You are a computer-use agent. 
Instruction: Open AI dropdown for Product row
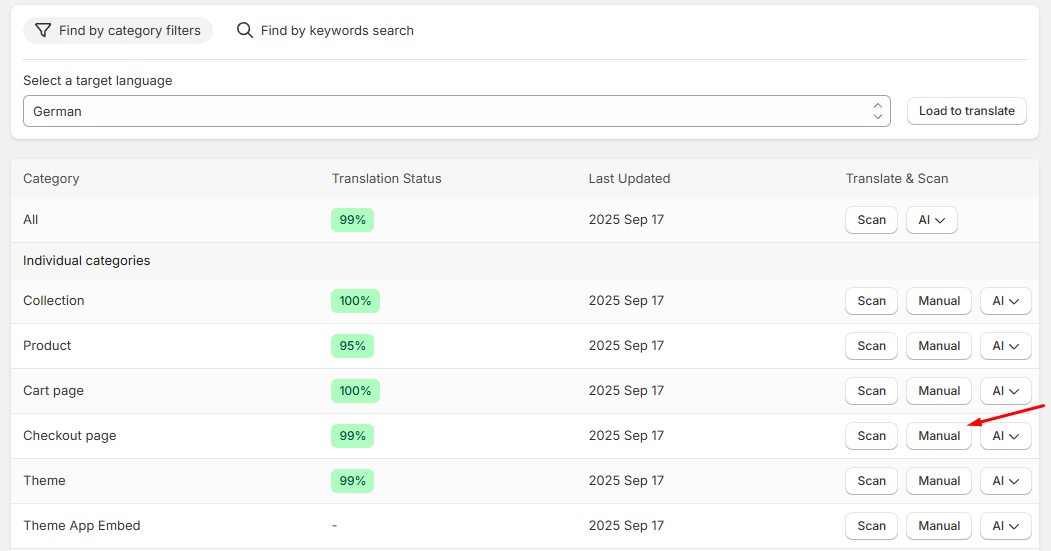[1005, 346]
